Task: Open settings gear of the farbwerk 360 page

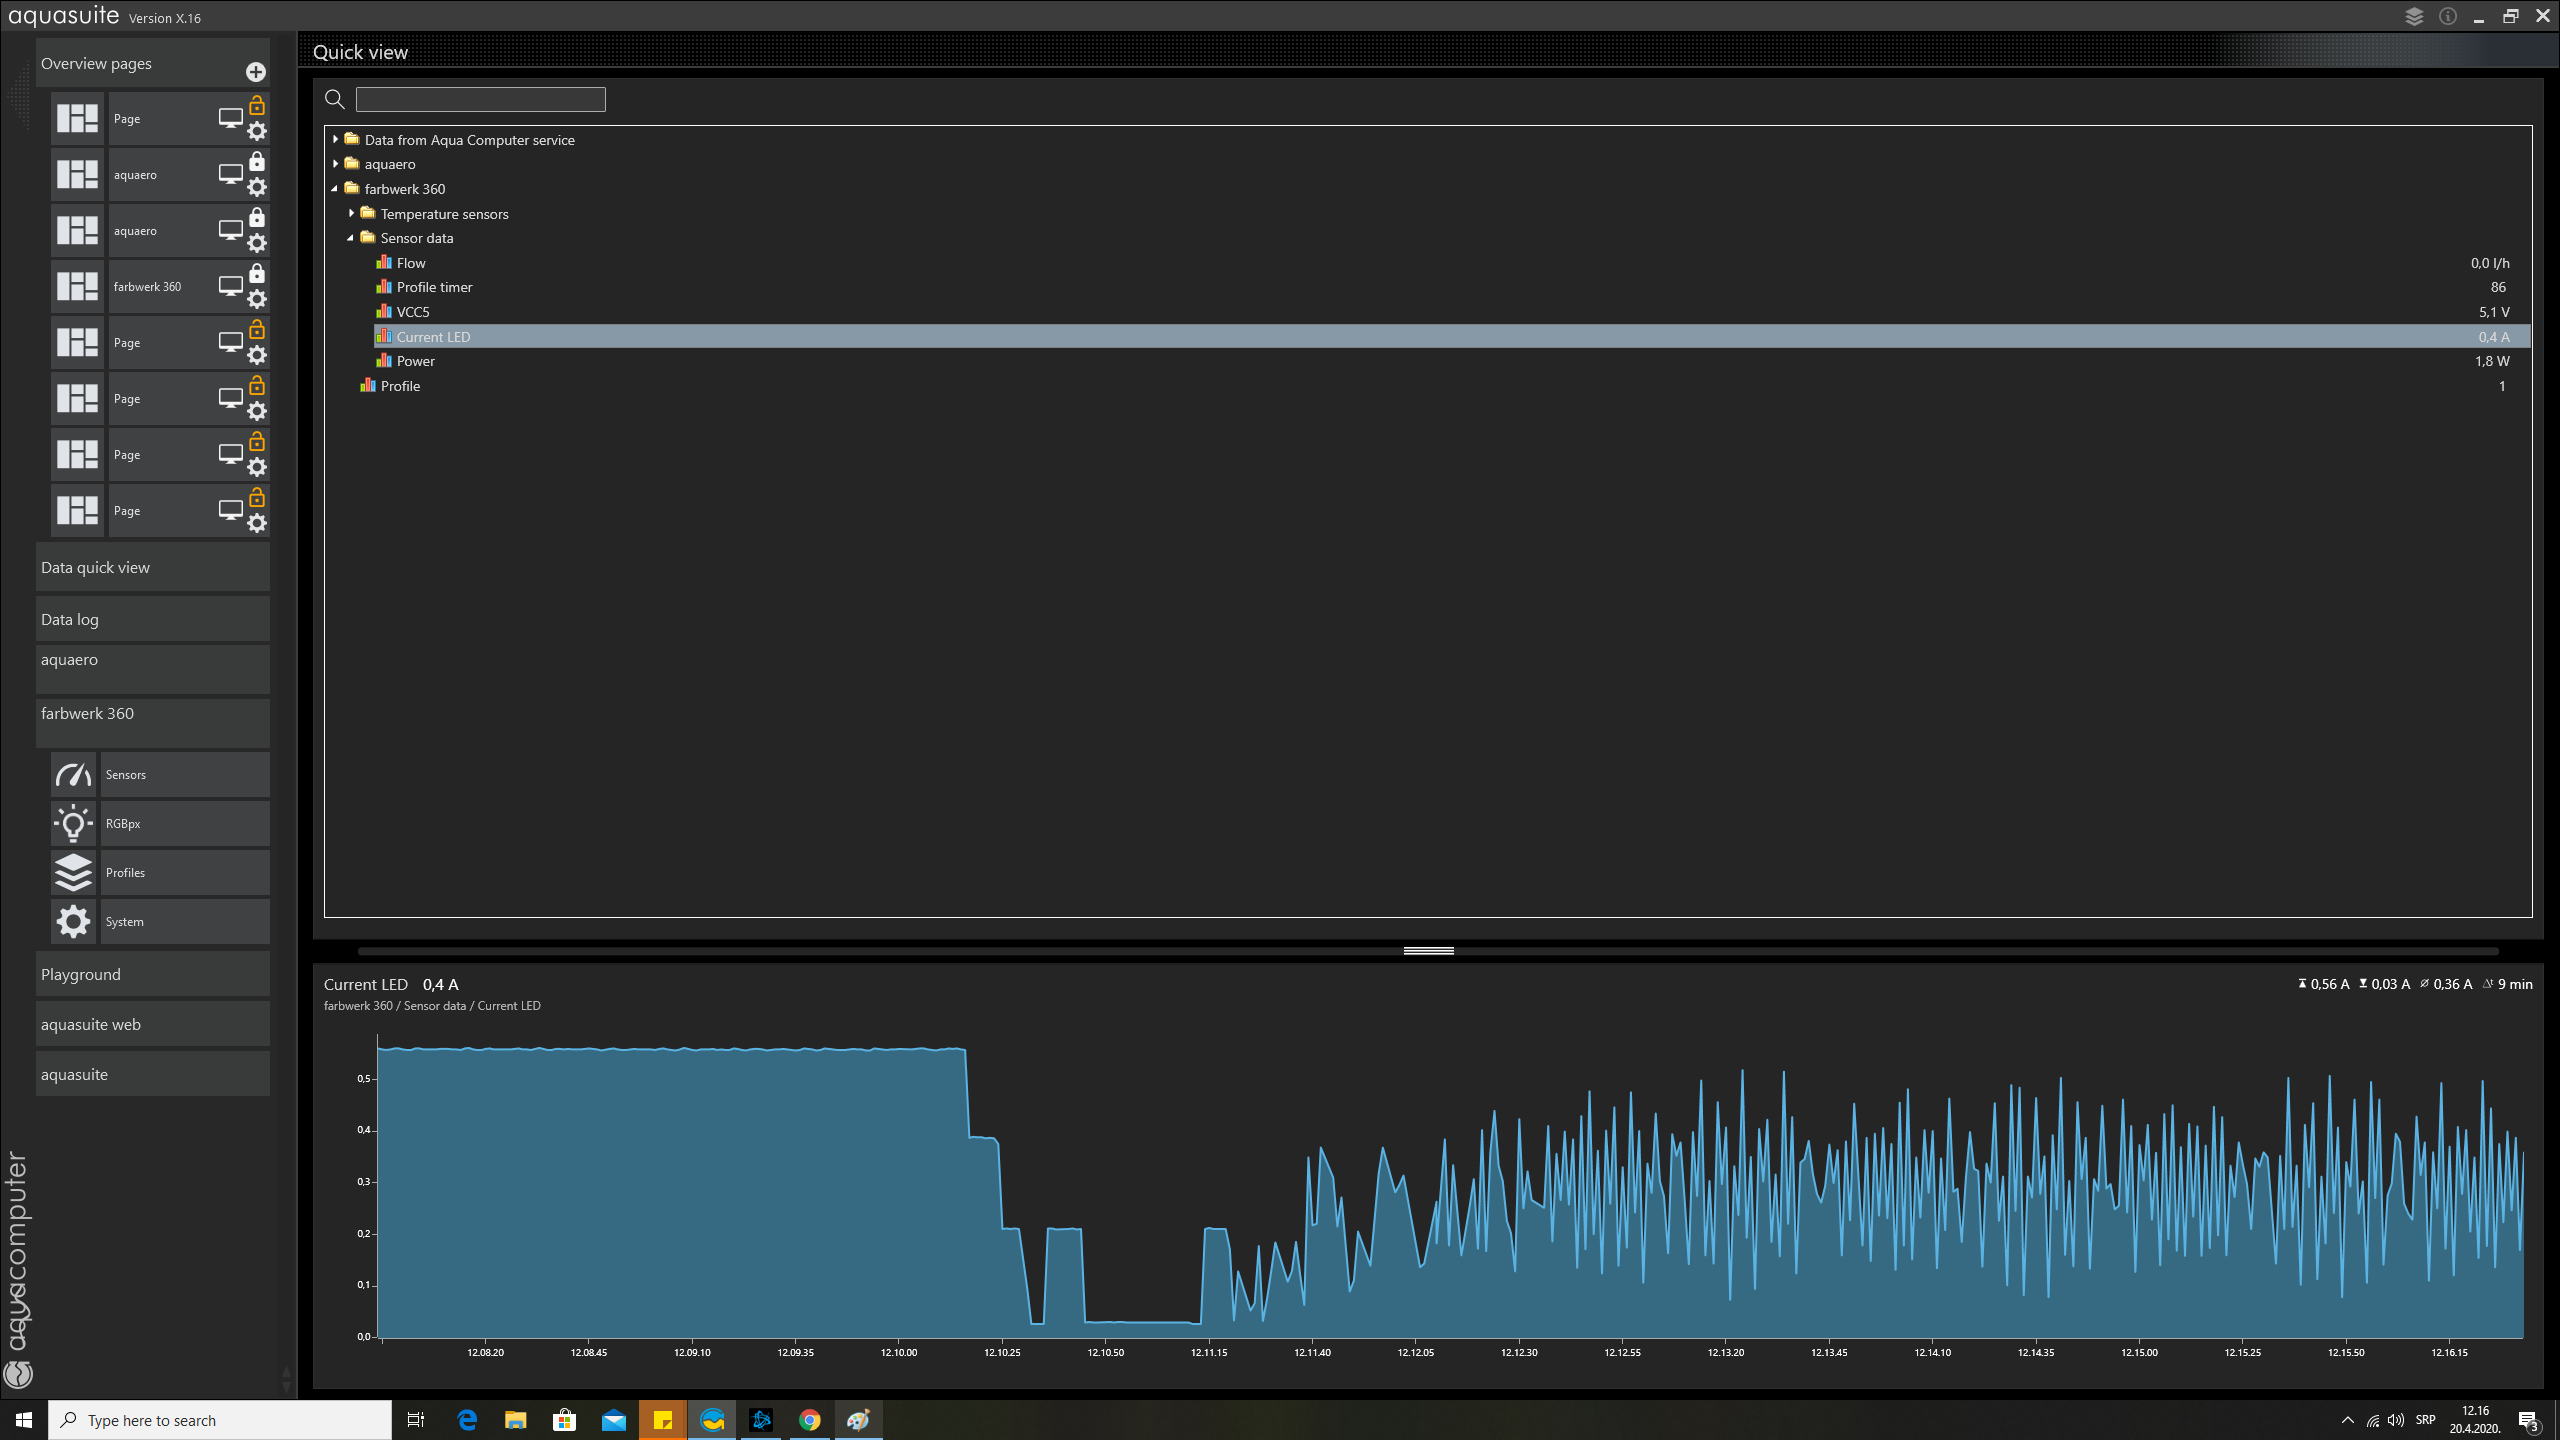Action: point(257,299)
